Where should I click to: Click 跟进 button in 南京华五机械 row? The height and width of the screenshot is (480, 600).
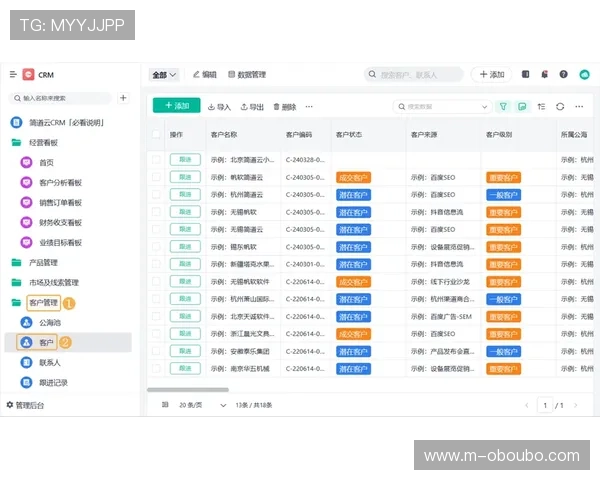point(185,368)
